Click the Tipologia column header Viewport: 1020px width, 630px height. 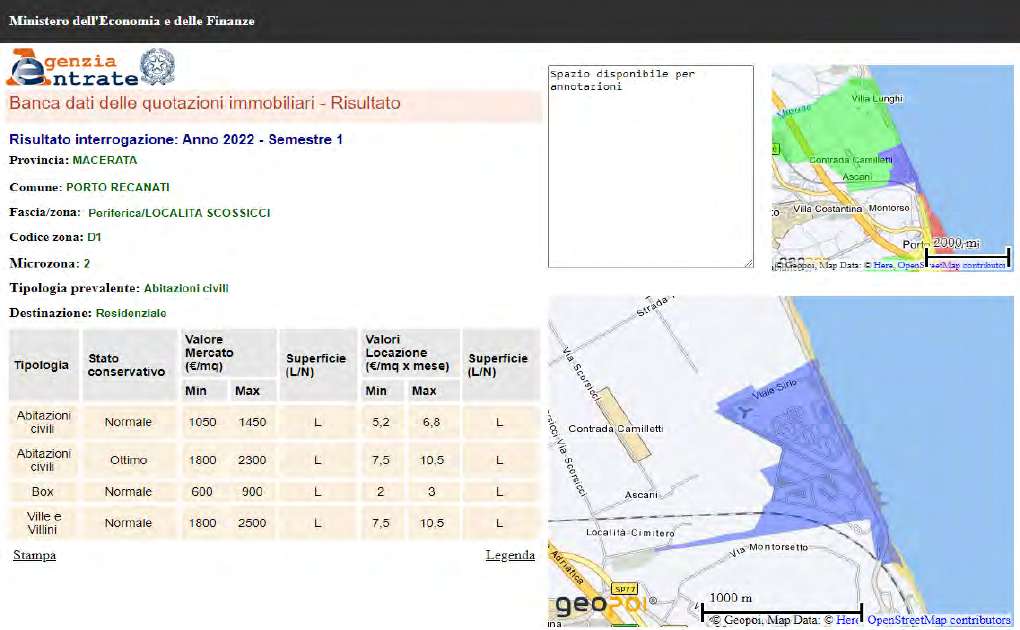coord(42,365)
